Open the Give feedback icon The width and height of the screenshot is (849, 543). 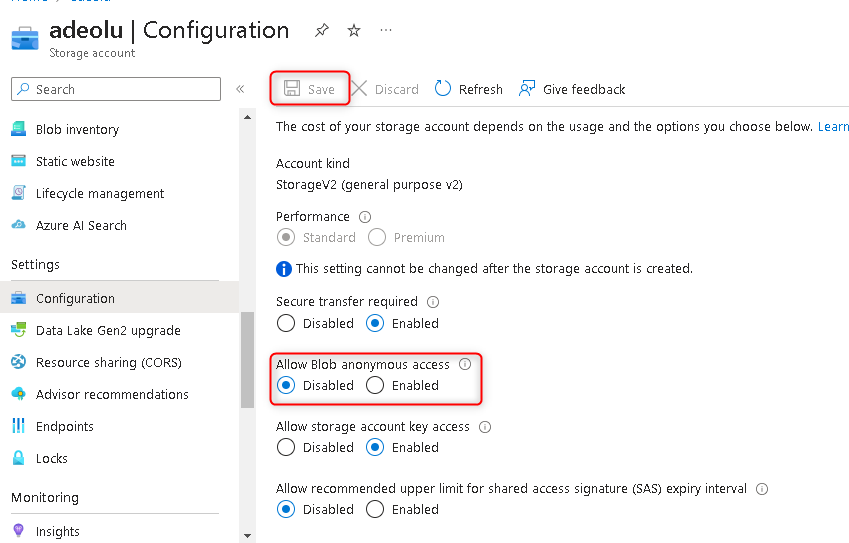[527, 89]
